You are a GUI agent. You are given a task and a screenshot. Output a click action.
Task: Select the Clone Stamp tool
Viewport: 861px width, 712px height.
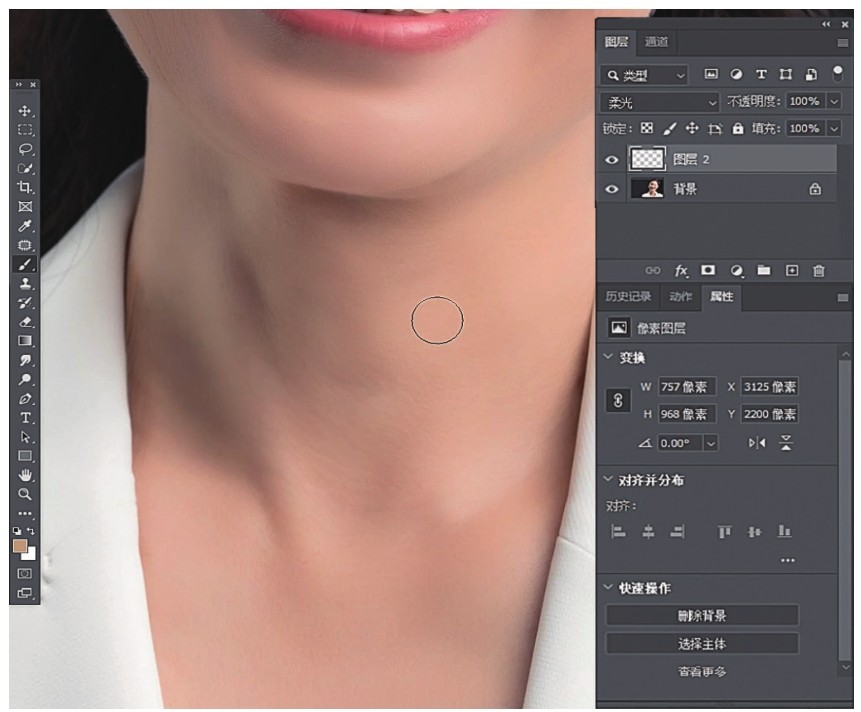pyautogui.click(x=25, y=284)
